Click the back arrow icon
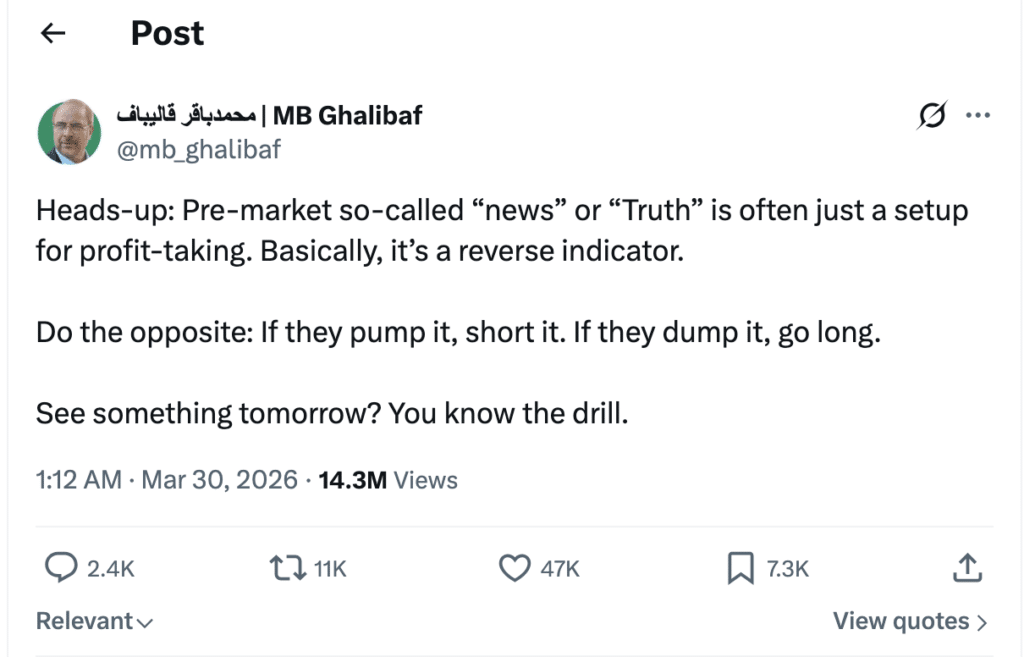This screenshot has width=1024, height=657. (x=52, y=34)
